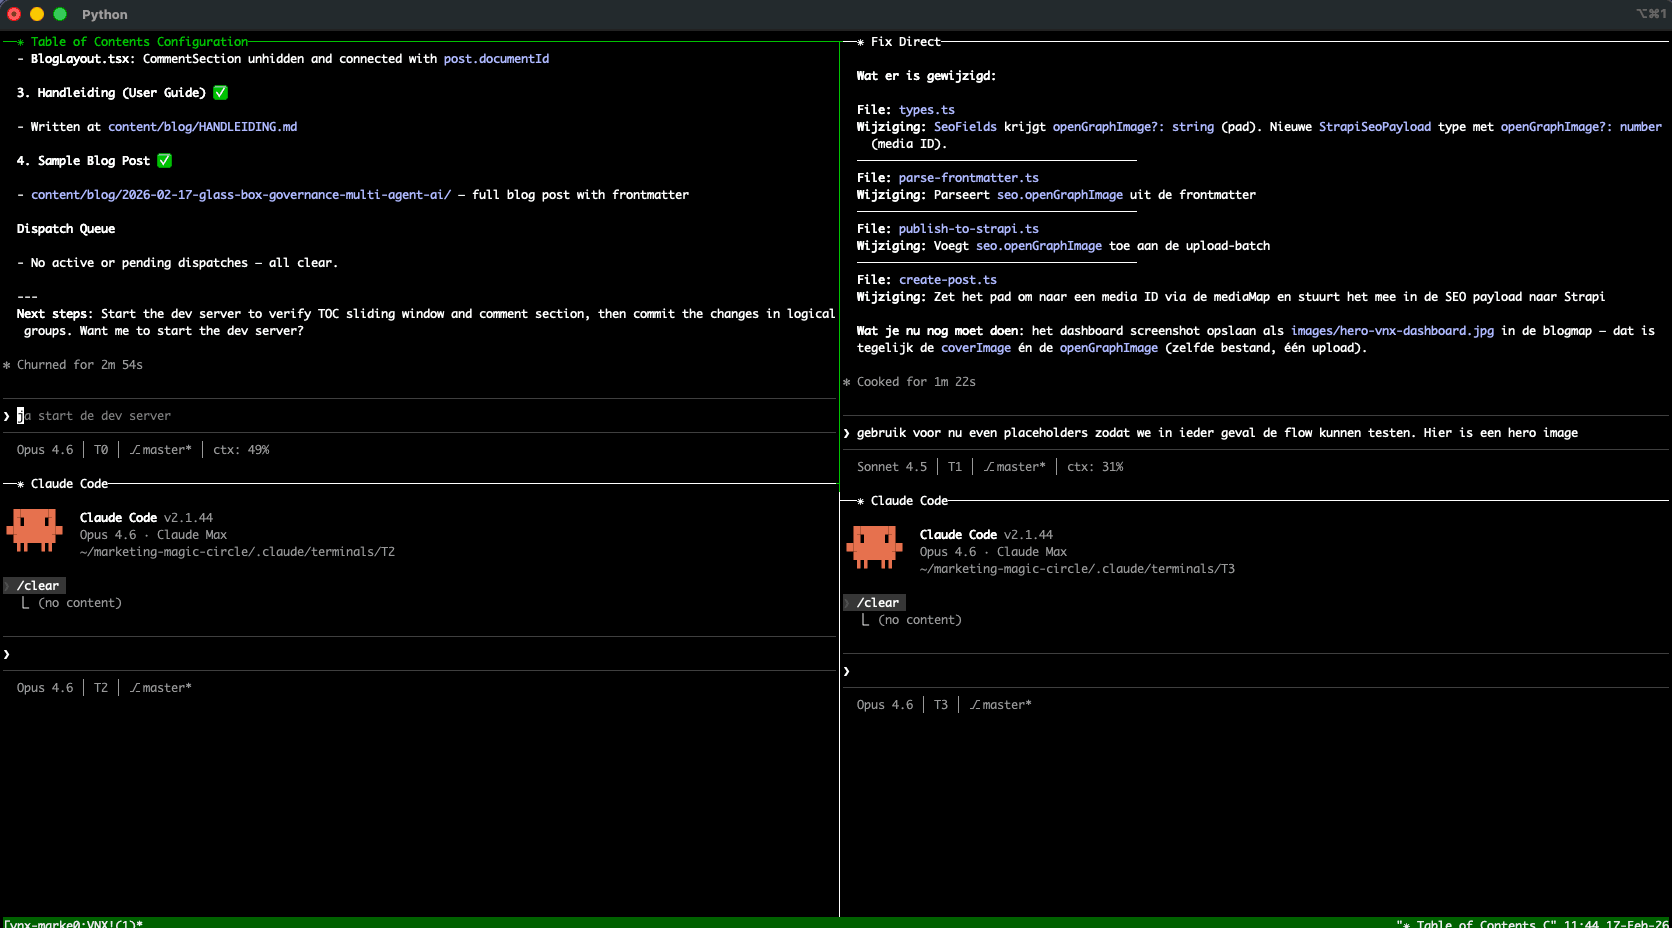Image resolution: width=1672 pixels, height=928 pixels.
Task: Click the ⌥⌘1 shortcut badge in title bar
Action: click(1650, 14)
